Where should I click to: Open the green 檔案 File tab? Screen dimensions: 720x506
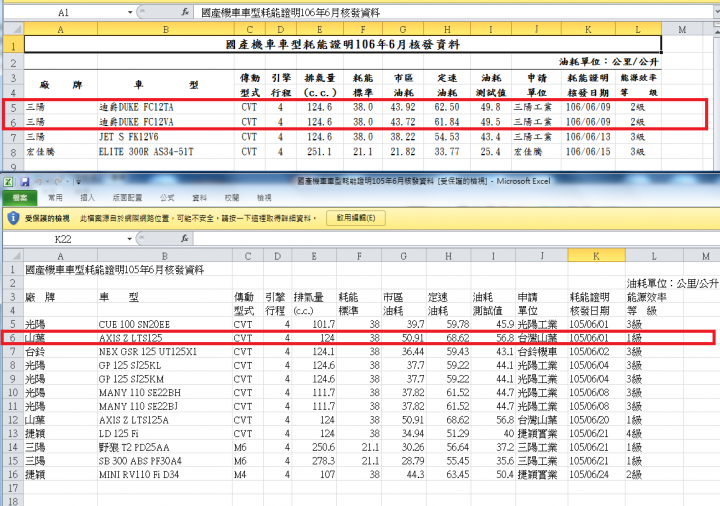point(20,197)
